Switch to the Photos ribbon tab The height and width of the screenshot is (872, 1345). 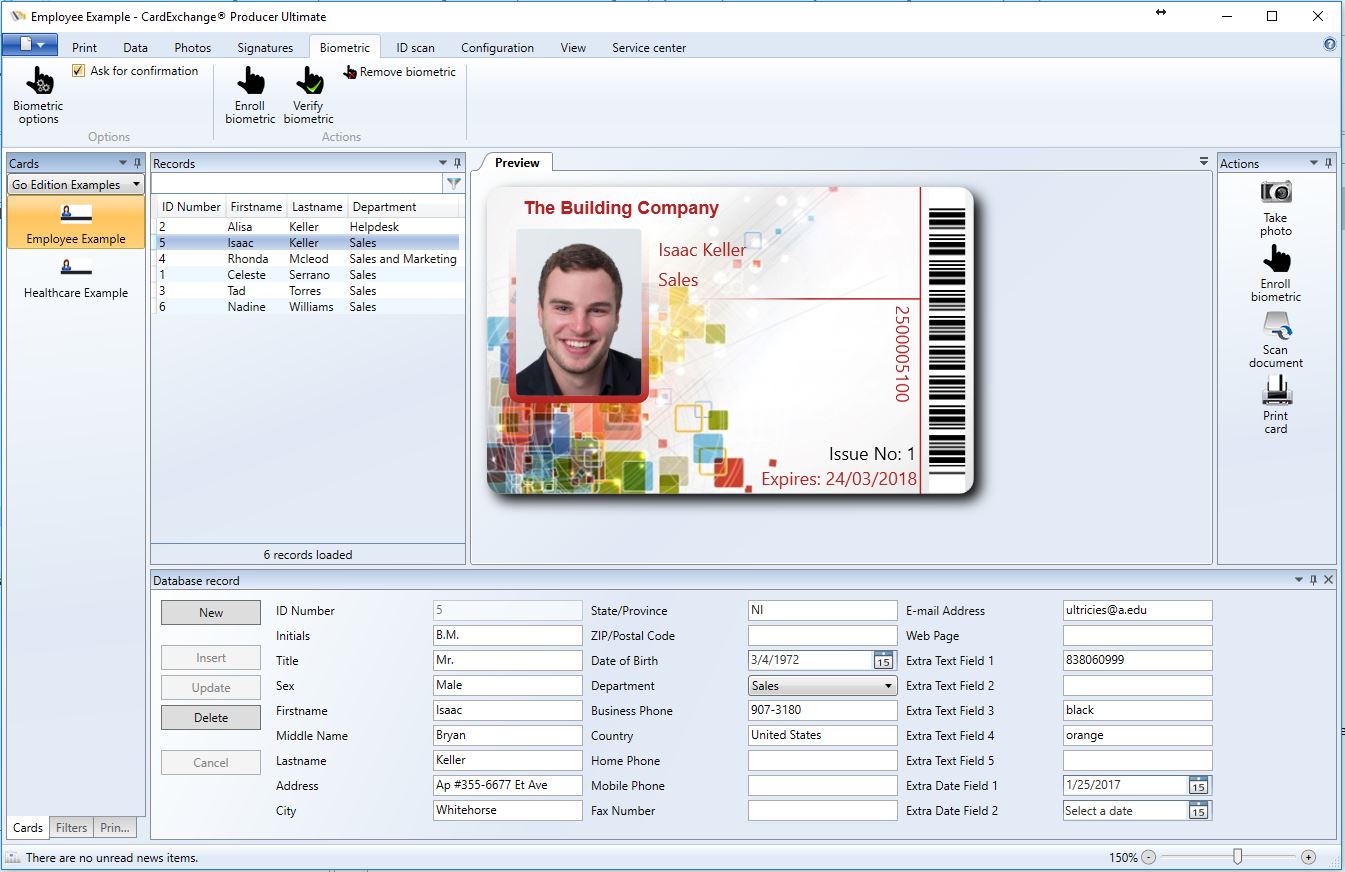tap(193, 47)
